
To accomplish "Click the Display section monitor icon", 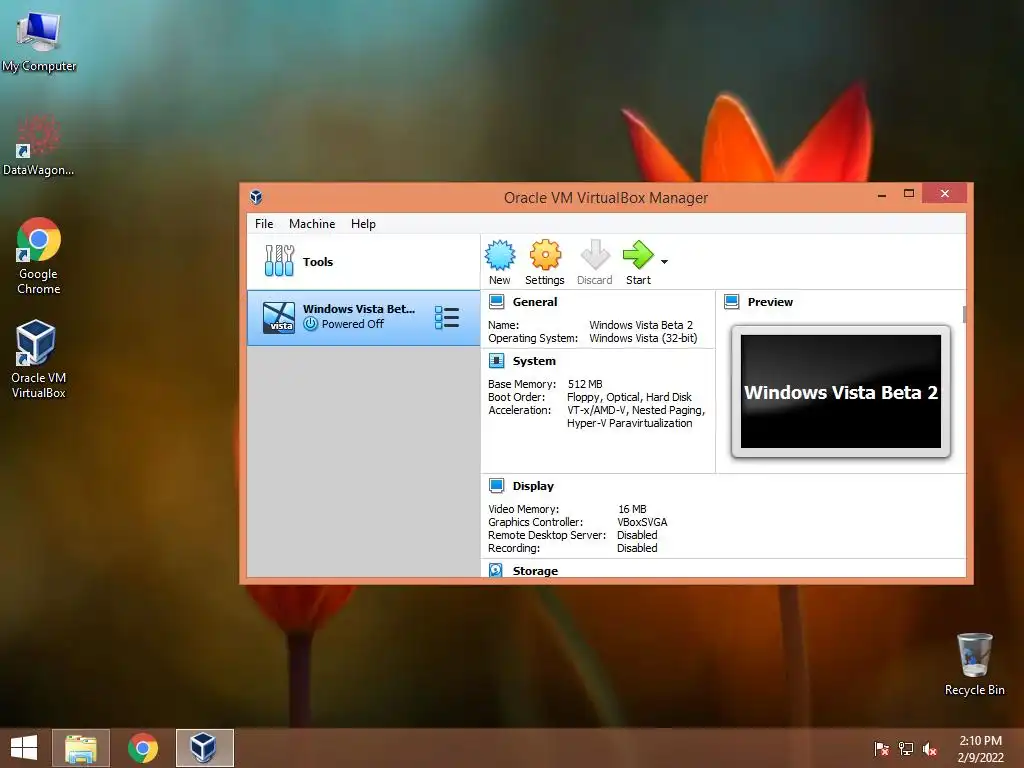I will (x=496, y=485).
